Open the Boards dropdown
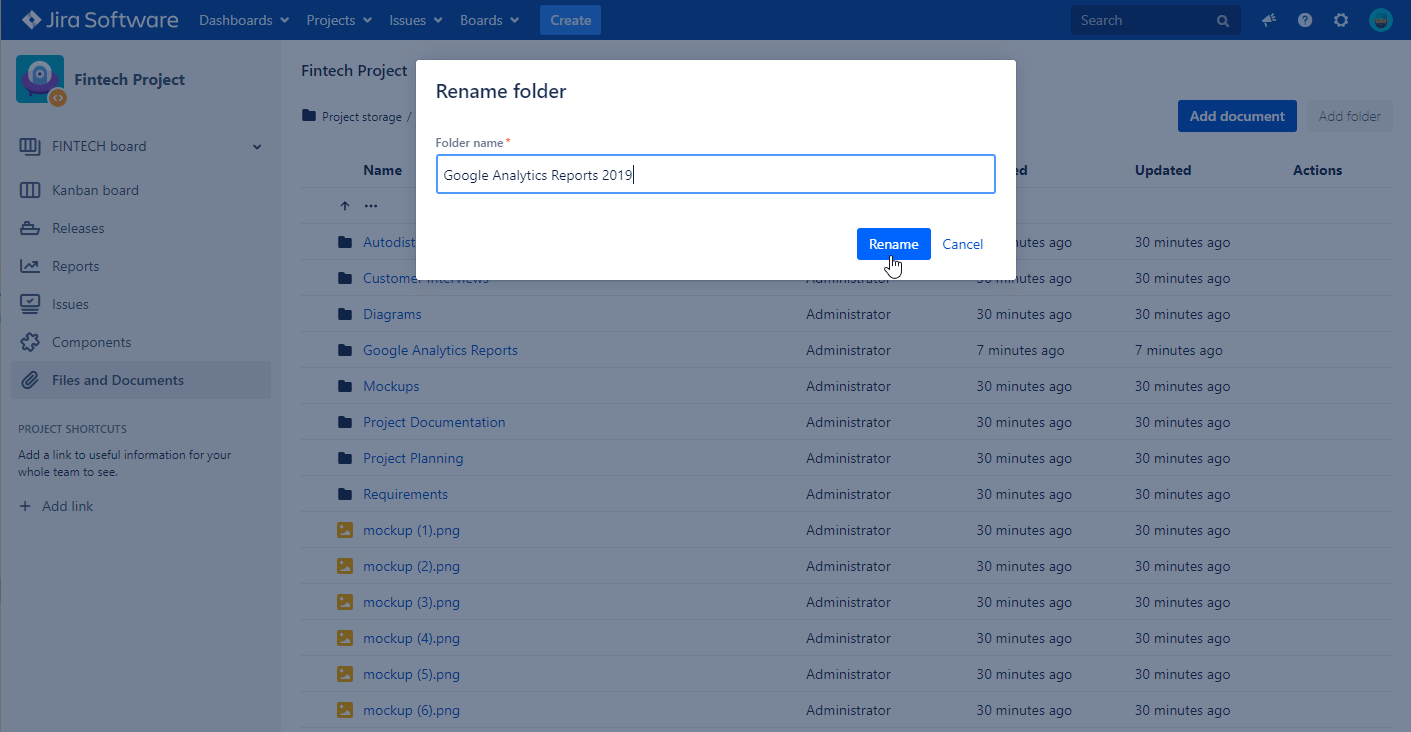1411x732 pixels. 489,20
